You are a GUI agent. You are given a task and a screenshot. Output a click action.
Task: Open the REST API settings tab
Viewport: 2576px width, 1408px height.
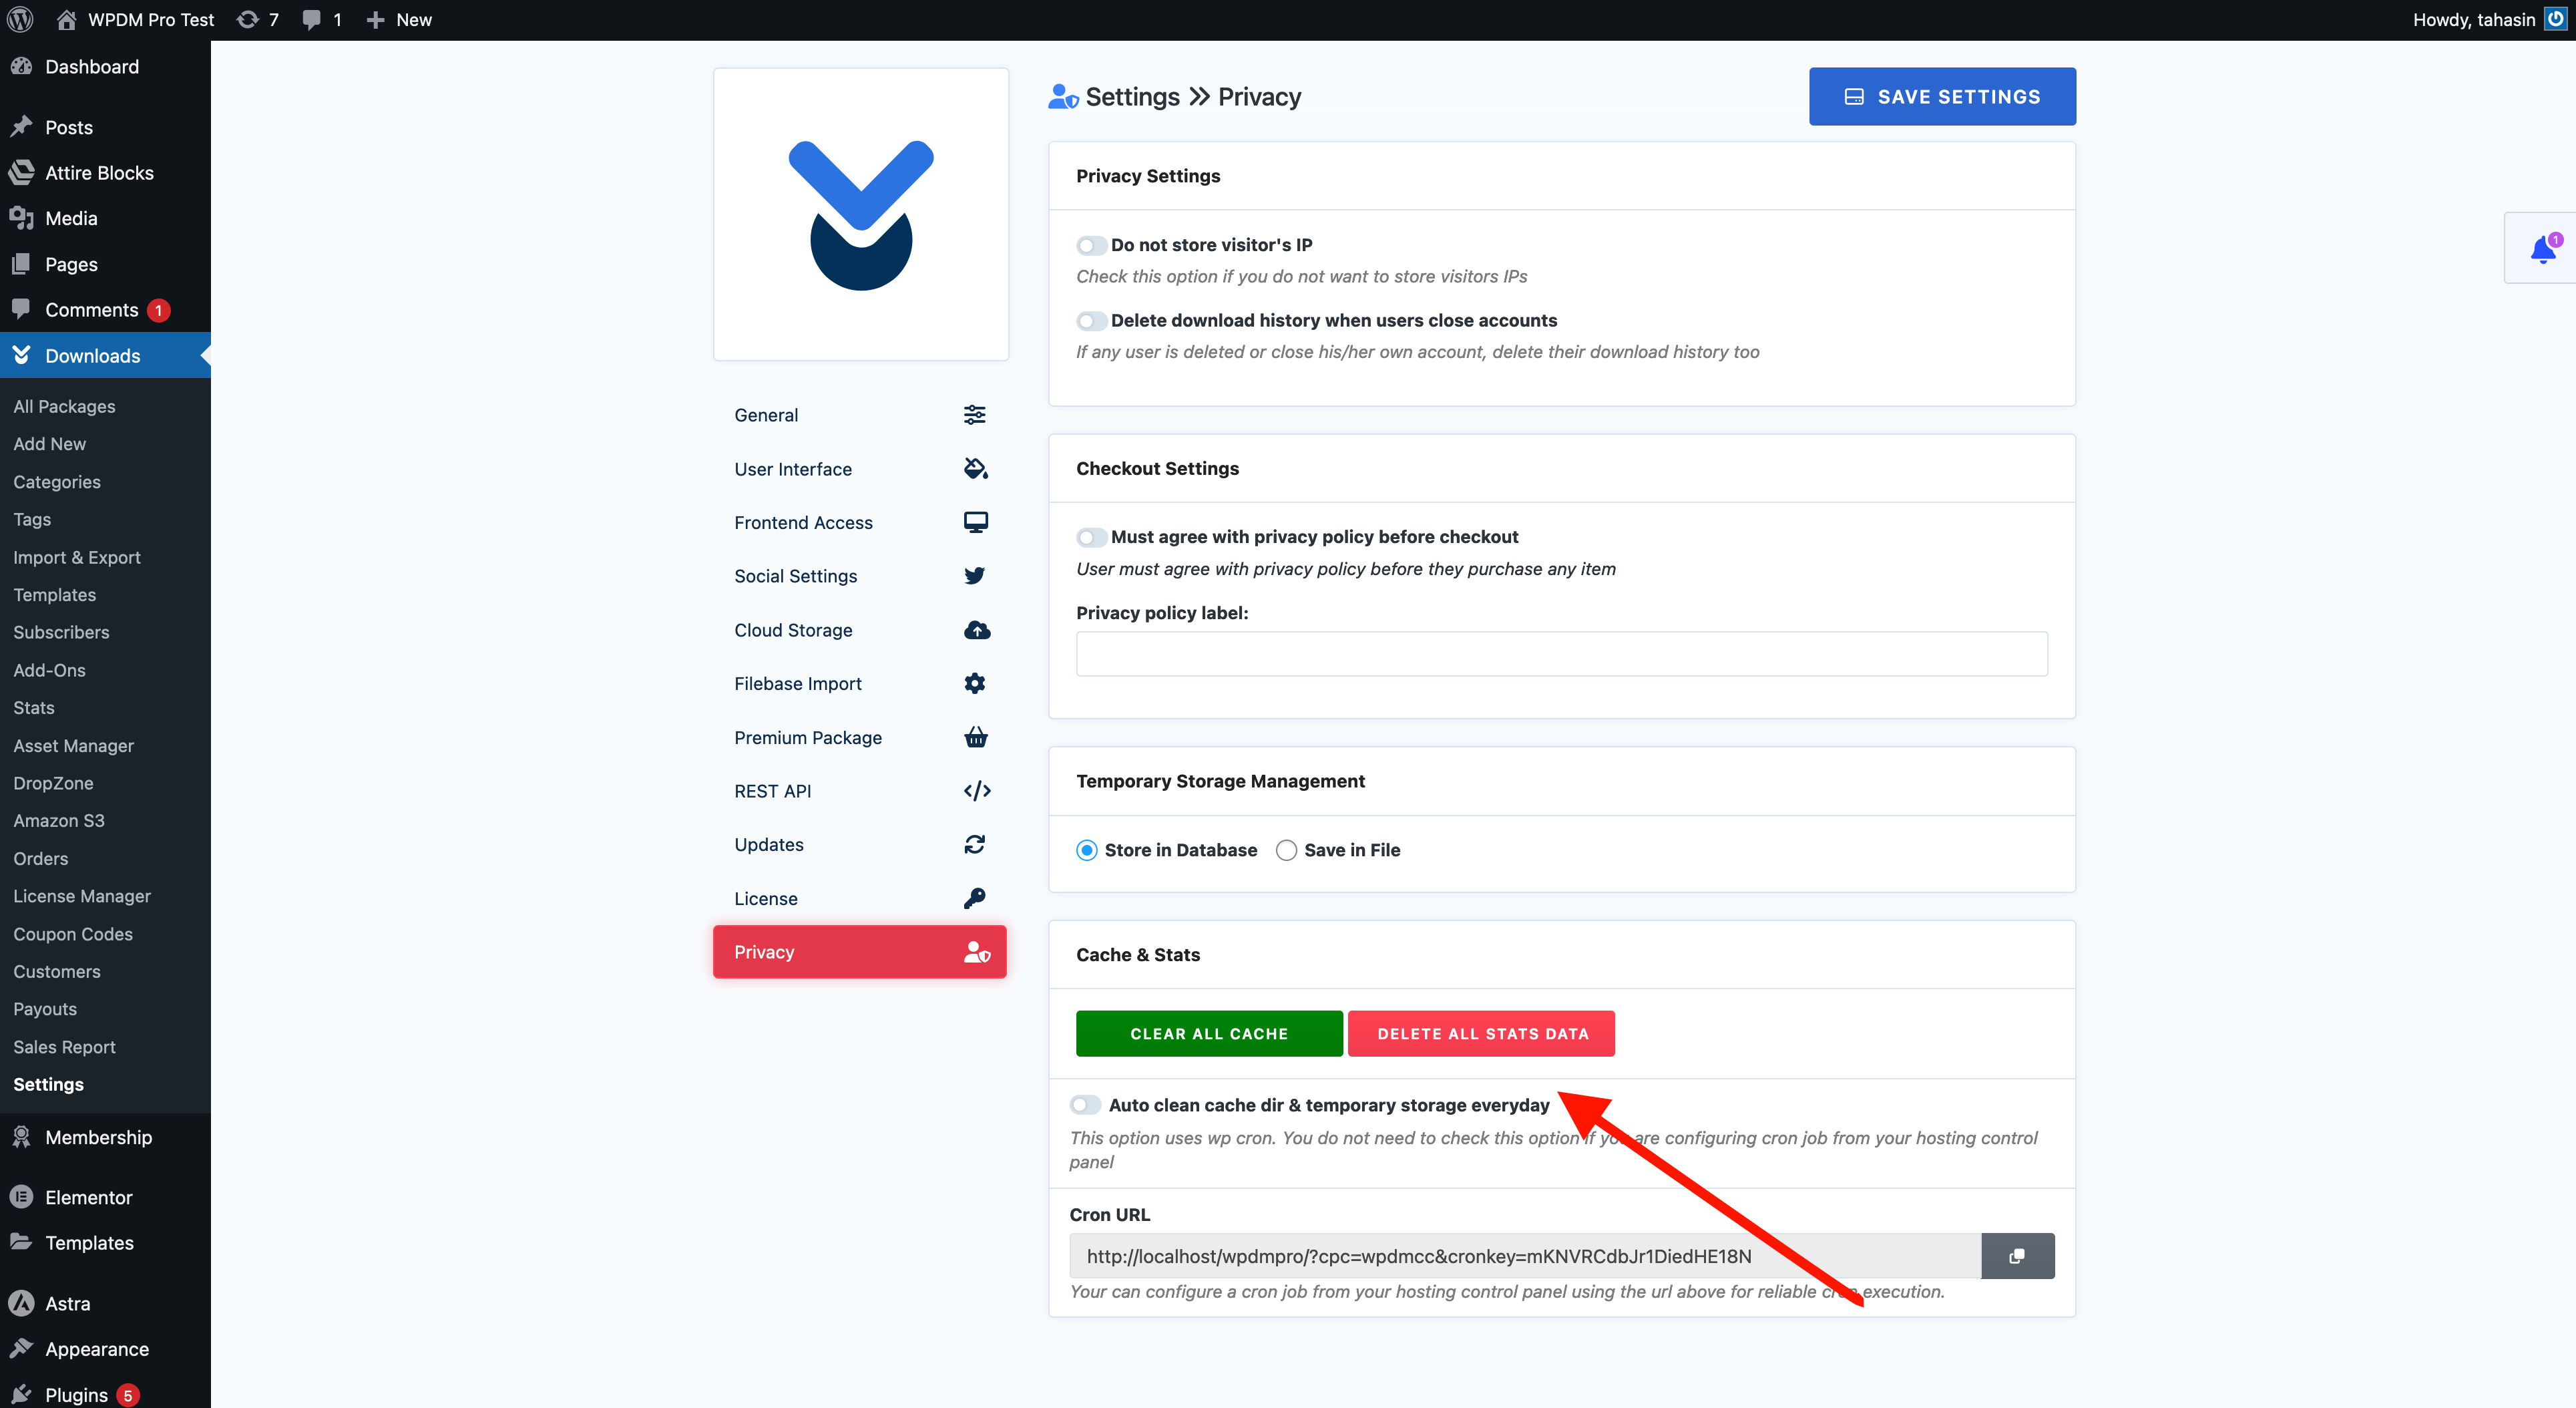tap(860, 791)
